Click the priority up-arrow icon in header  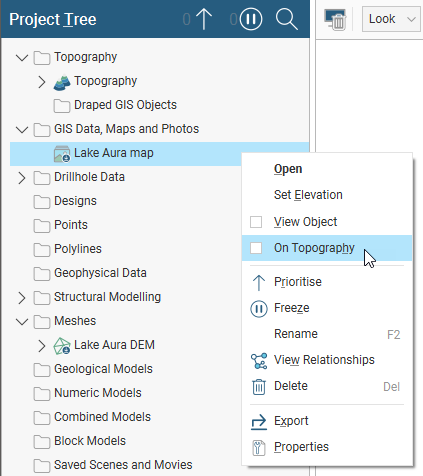coord(204,19)
